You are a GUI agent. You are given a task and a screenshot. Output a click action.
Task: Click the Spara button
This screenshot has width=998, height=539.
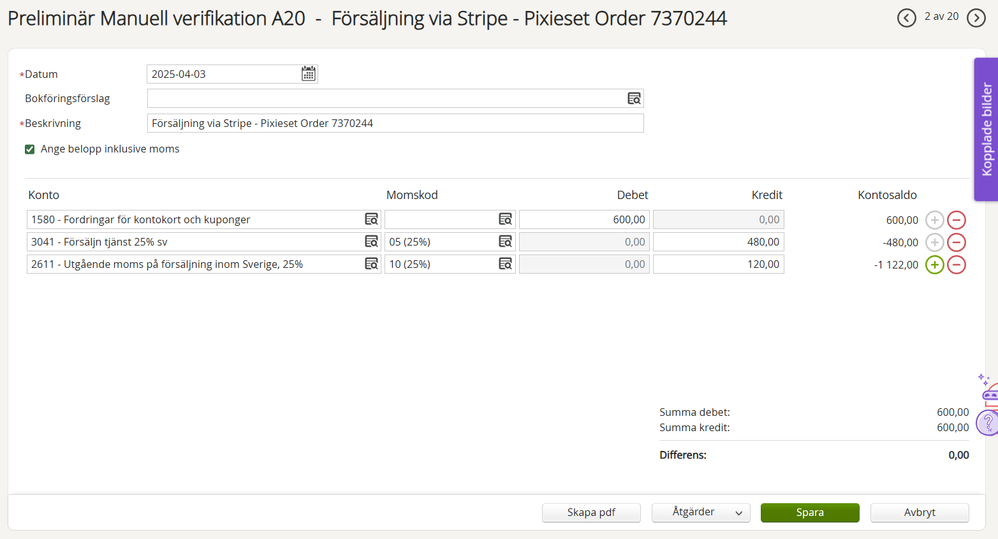click(x=810, y=512)
